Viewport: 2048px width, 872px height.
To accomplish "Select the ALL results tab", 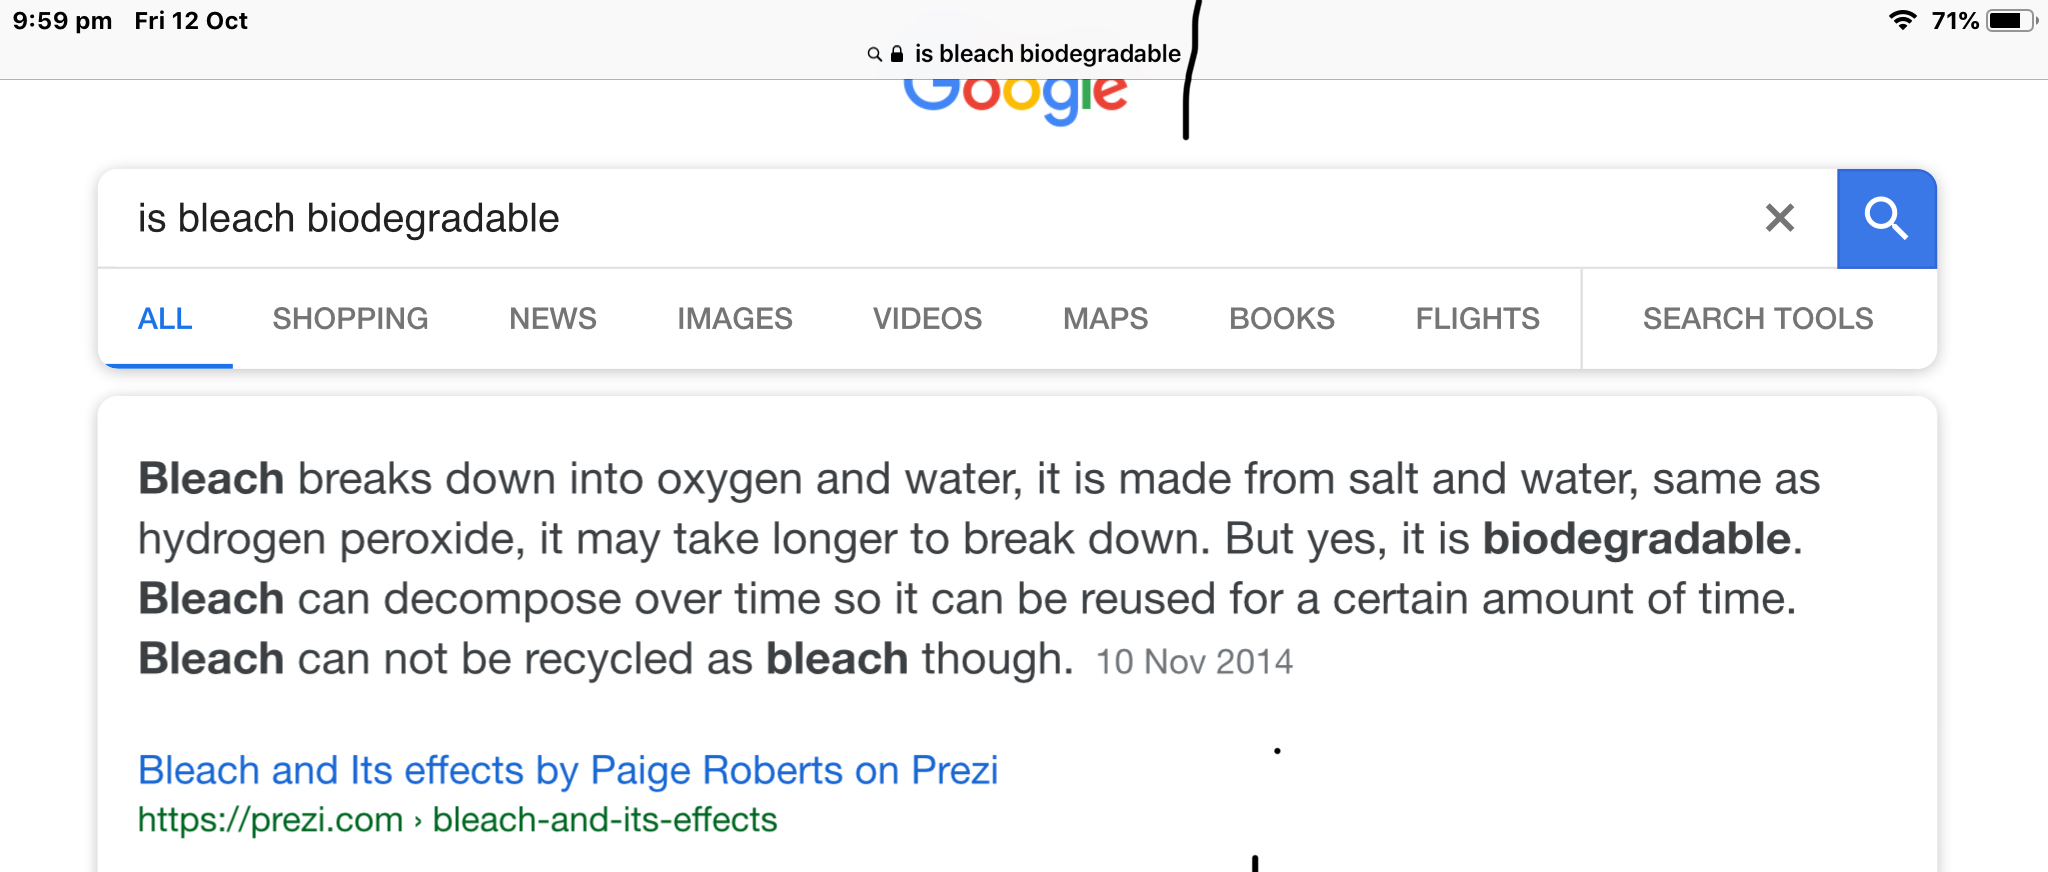I will coord(165,318).
